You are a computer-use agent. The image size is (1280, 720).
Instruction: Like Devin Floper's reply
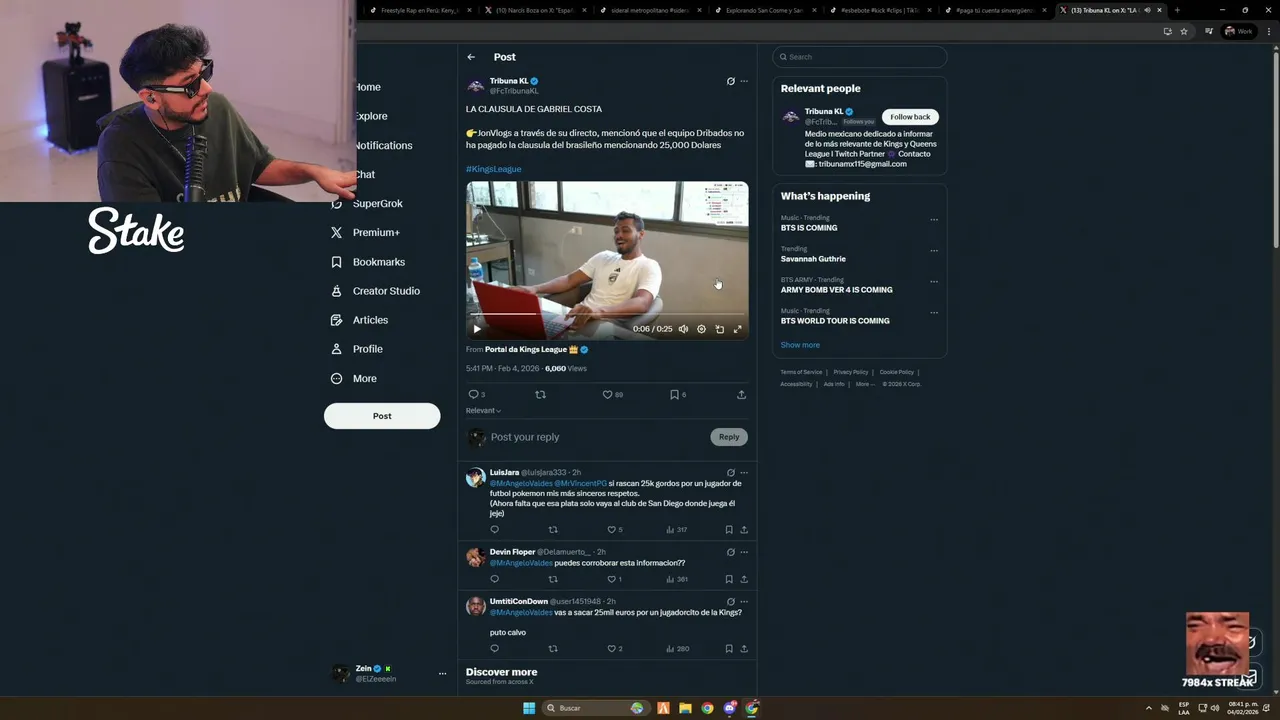(612, 579)
